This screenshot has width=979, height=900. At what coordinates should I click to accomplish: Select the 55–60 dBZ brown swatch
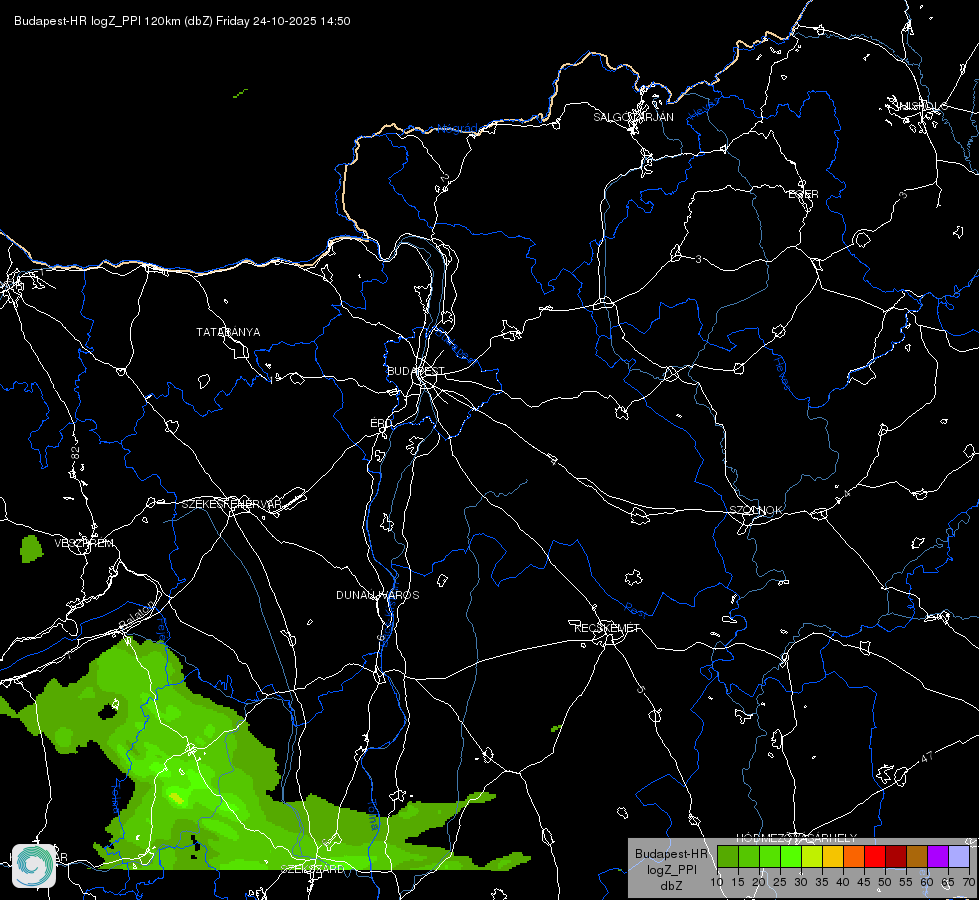[917, 856]
